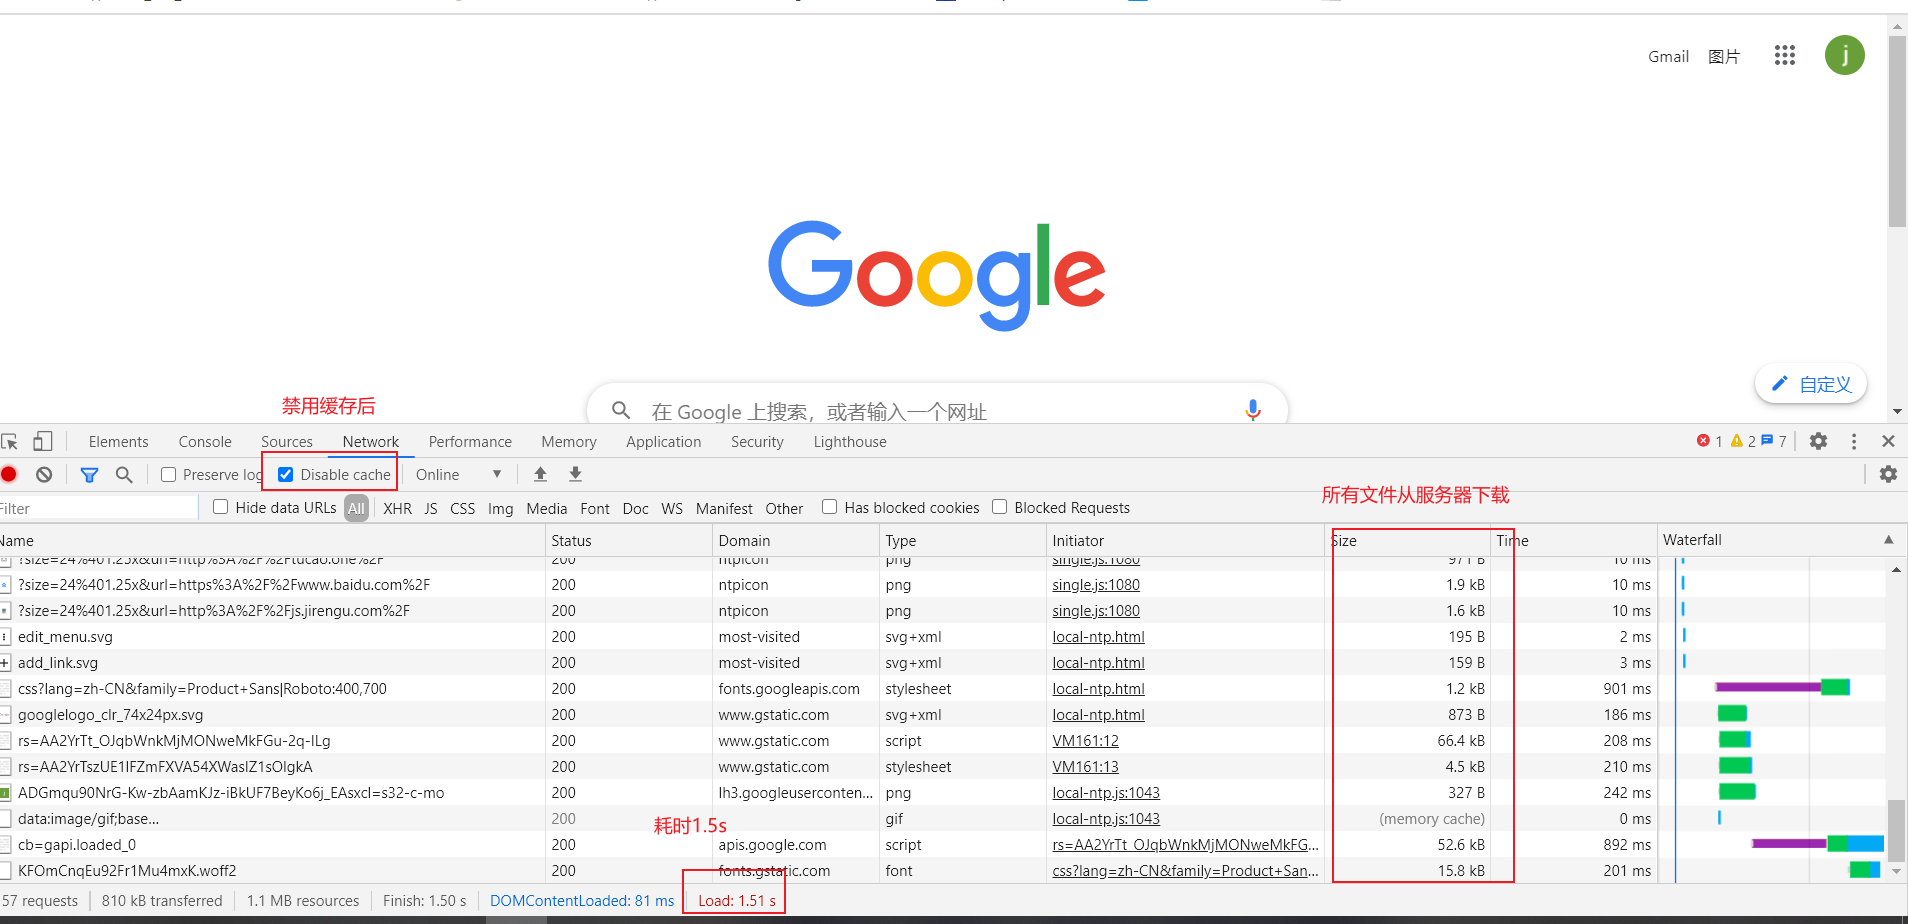Open DevTools settings gear
Screen dimensions: 1908x924
tap(1819, 441)
